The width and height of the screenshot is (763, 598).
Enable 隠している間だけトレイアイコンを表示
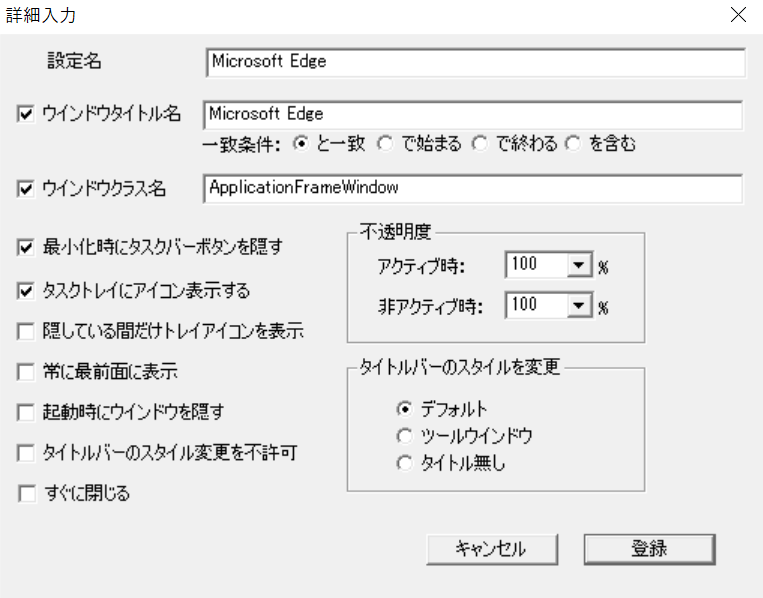pos(25,331)
